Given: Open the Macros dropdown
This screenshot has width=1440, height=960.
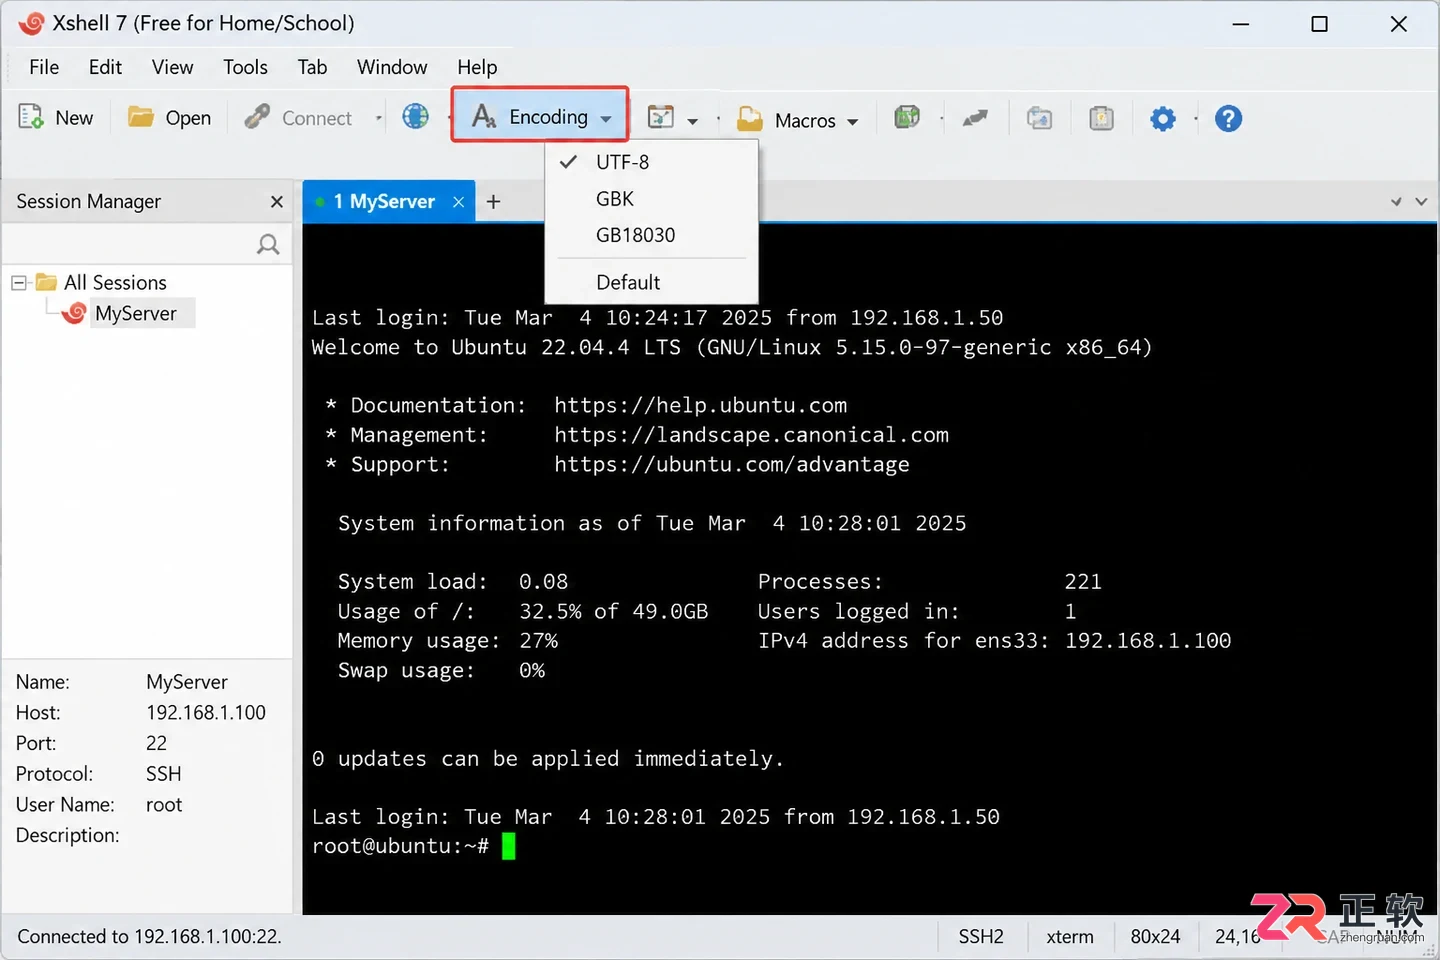Looking at the screenshot, I should 797,120.
